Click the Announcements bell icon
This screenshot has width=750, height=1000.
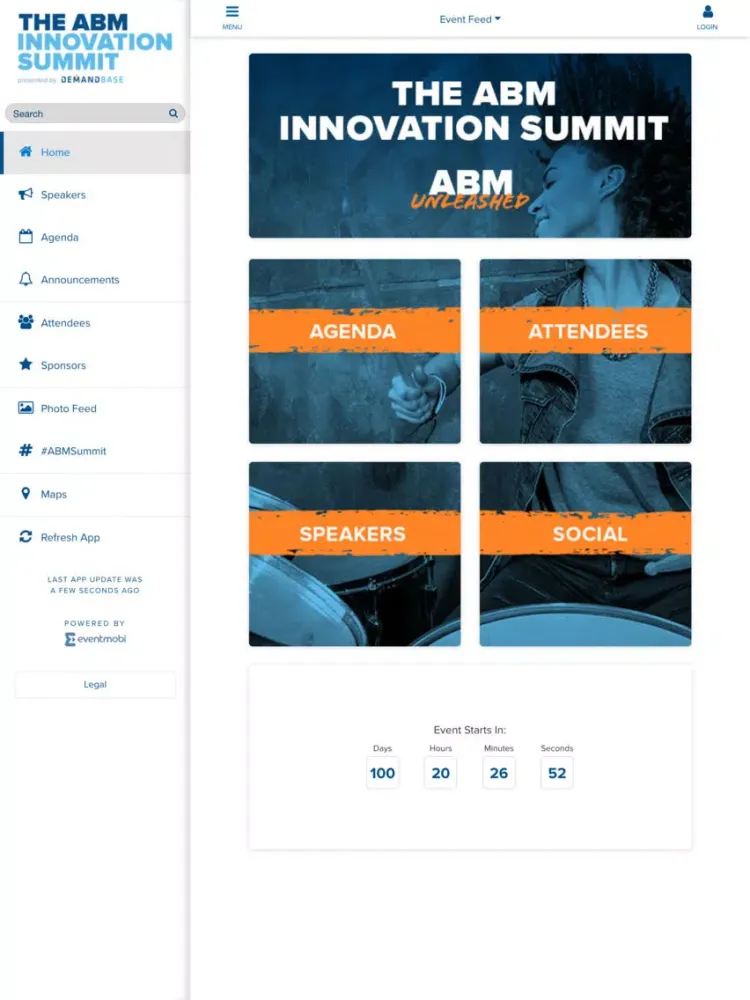click(26, 279)
